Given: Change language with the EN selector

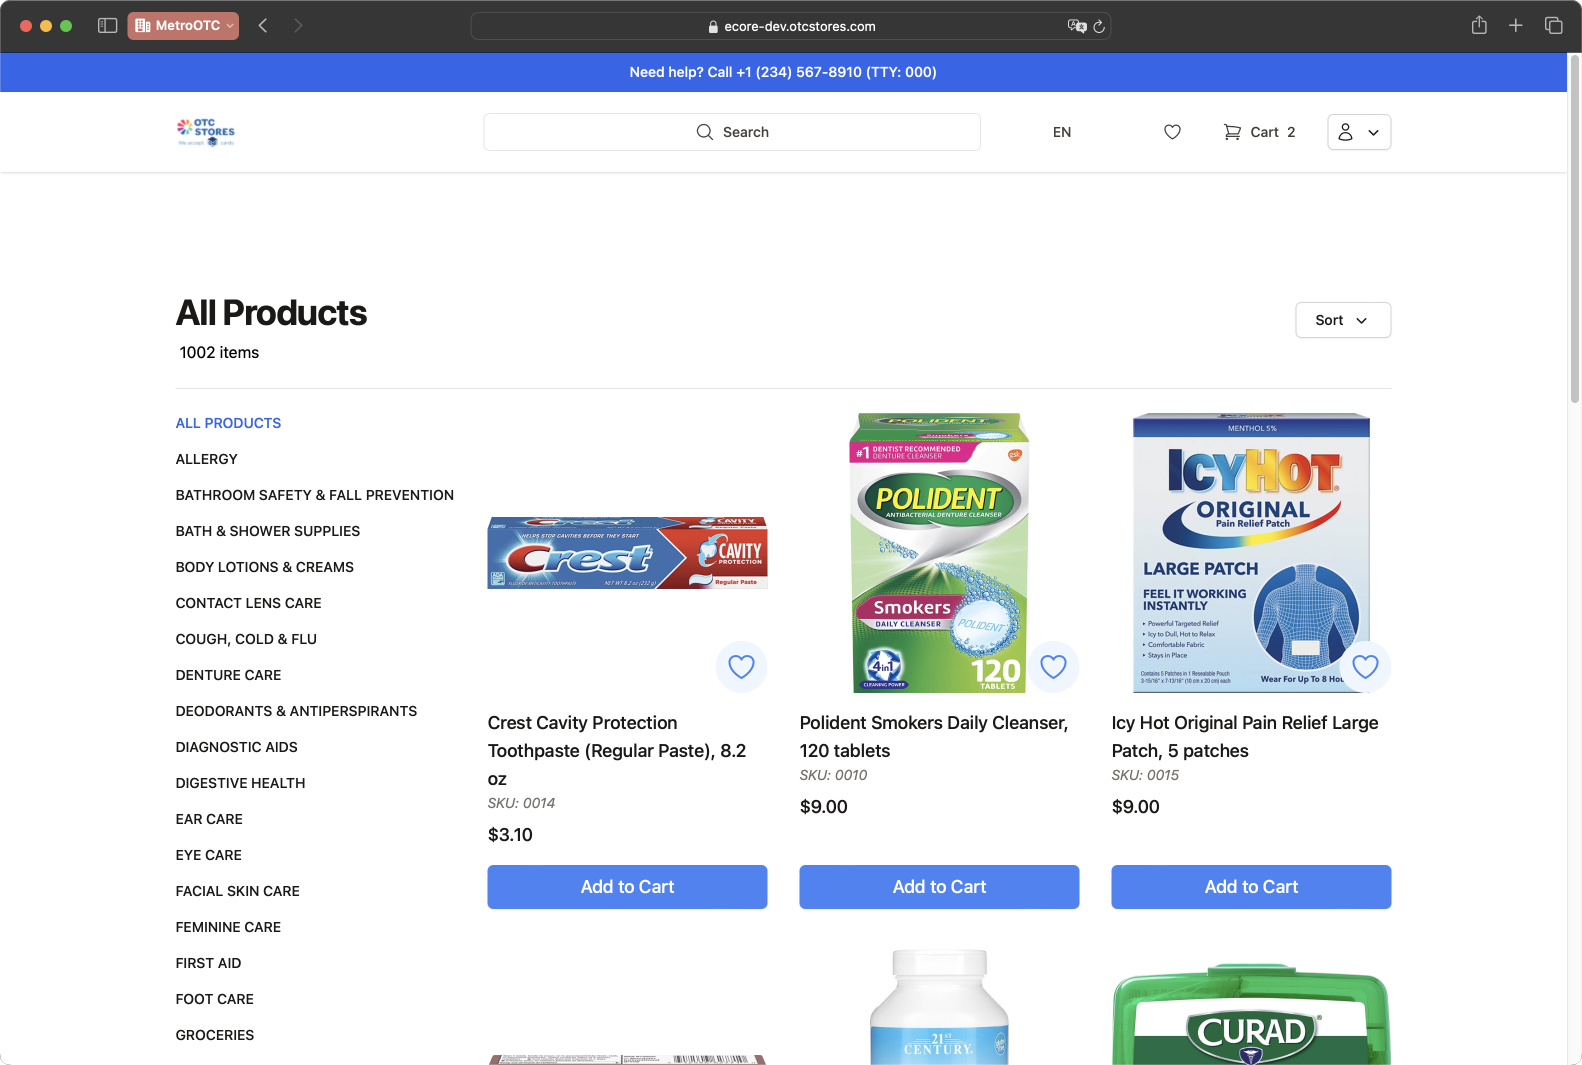Looking at the screenshot, I should (1062, 132).
